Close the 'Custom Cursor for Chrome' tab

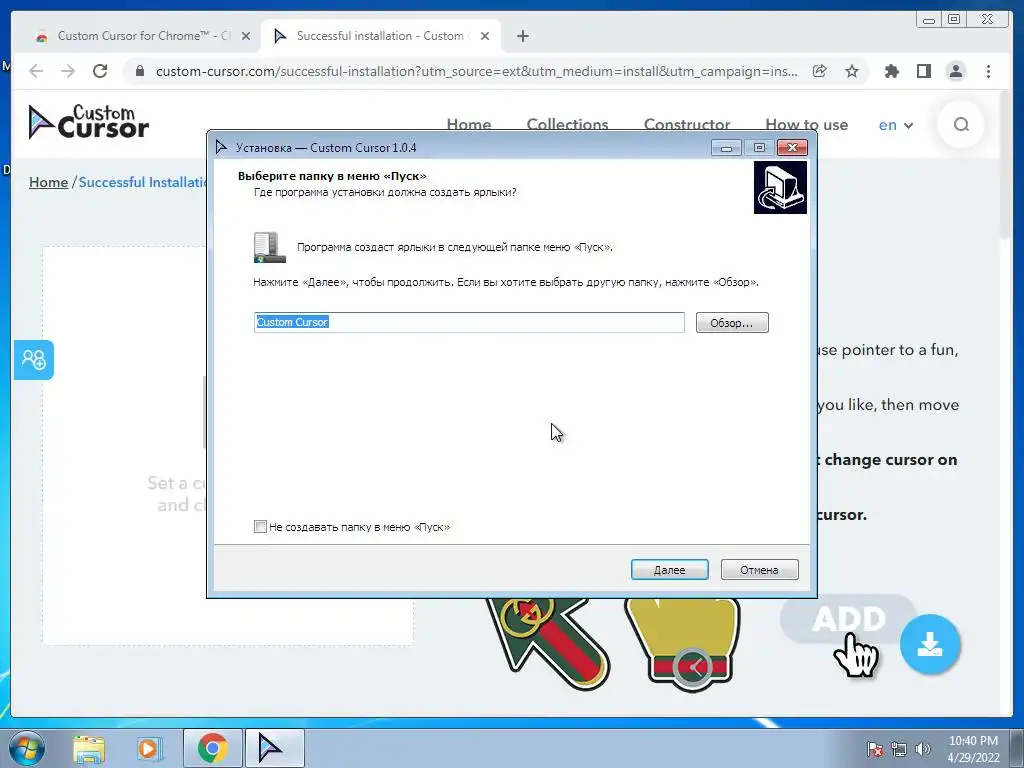pos(246,36)
